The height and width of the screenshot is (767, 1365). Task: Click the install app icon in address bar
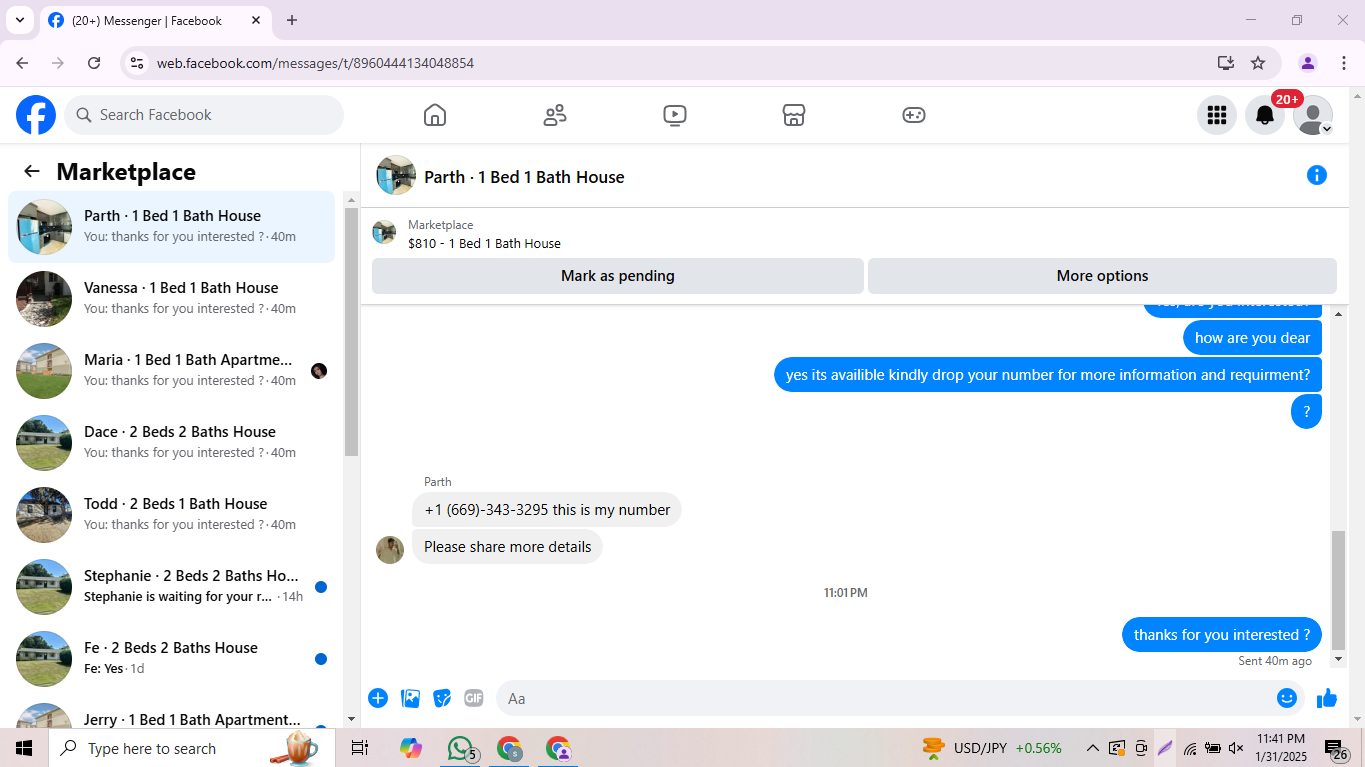[1226, 63]
